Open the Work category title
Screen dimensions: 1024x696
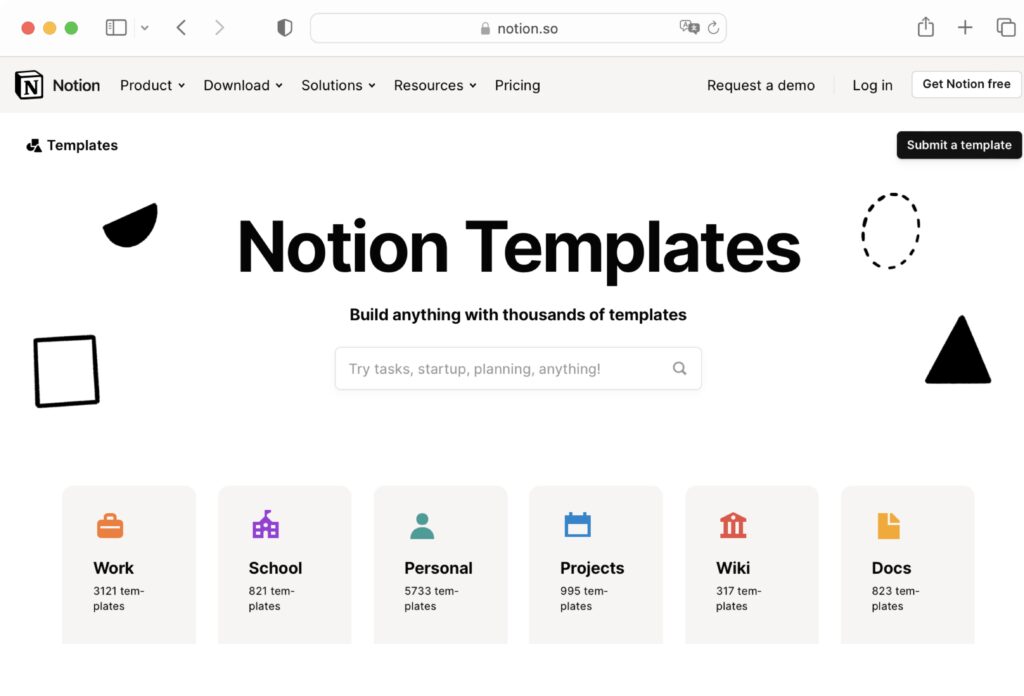tap(114, 568)
